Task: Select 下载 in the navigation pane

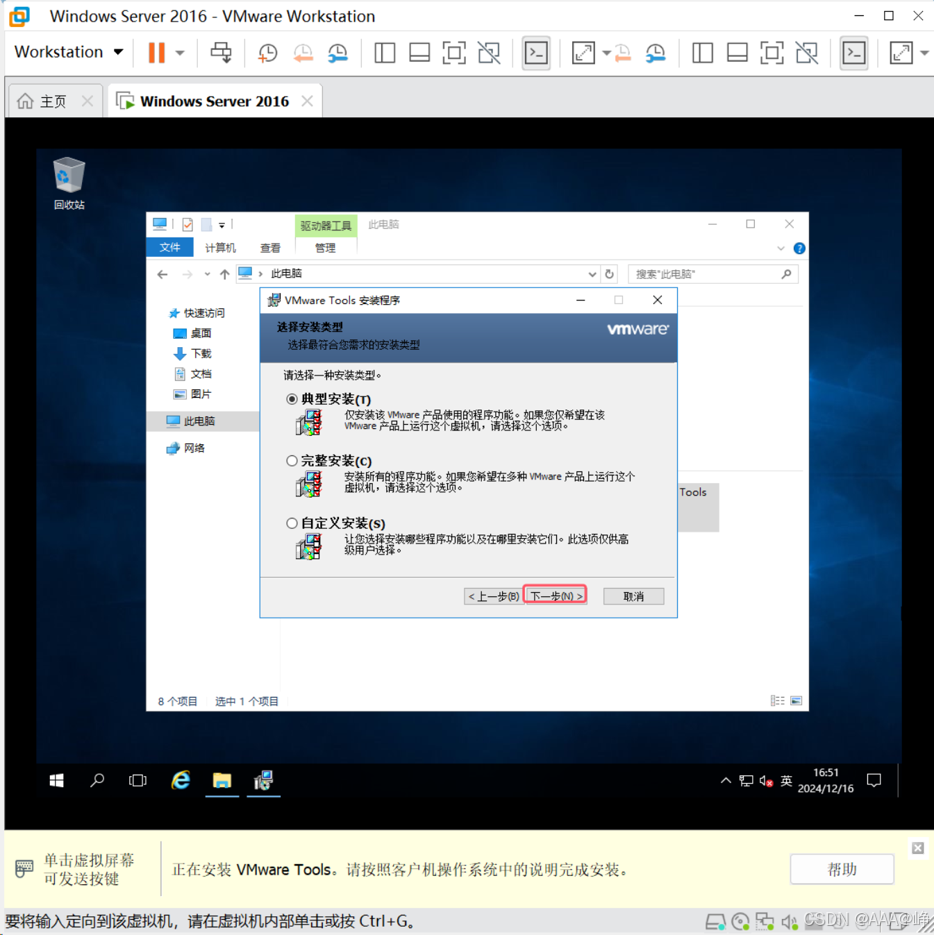Action: point(193,354)
